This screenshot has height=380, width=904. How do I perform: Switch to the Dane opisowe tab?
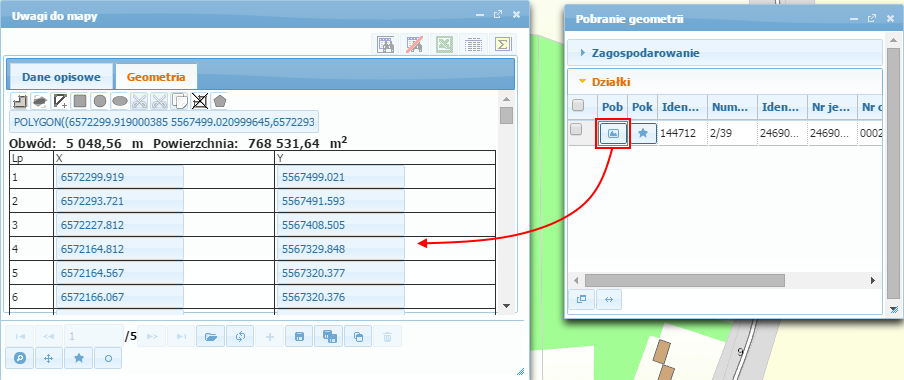[x=61, y=77]
